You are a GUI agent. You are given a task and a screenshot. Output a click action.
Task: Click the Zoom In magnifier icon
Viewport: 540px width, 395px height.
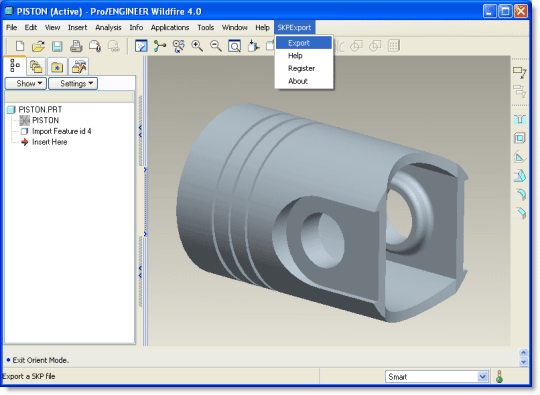pos(197,46)
